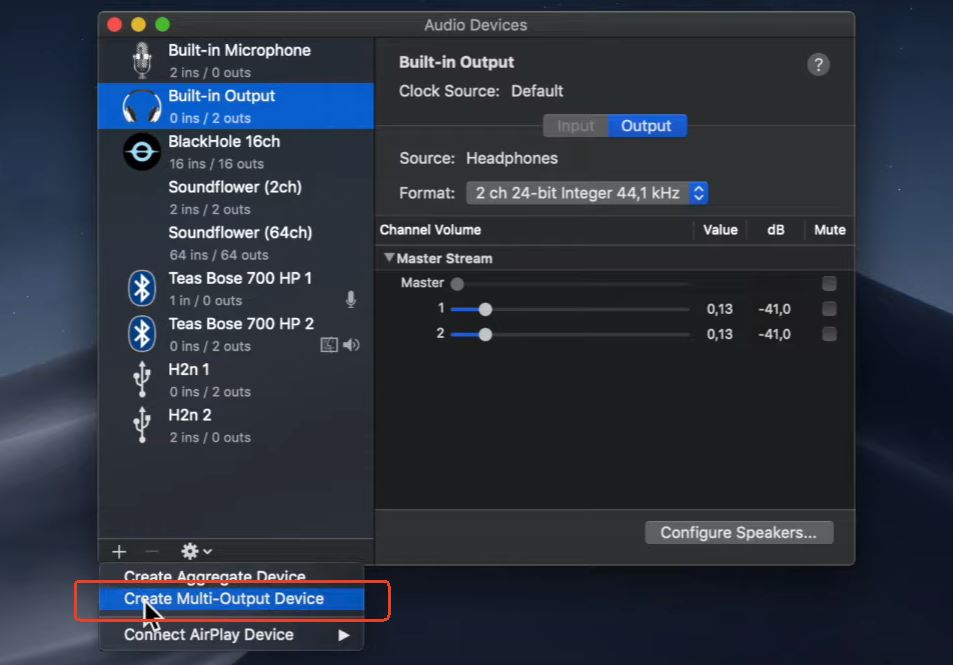Click the Headphones source label

512,159
